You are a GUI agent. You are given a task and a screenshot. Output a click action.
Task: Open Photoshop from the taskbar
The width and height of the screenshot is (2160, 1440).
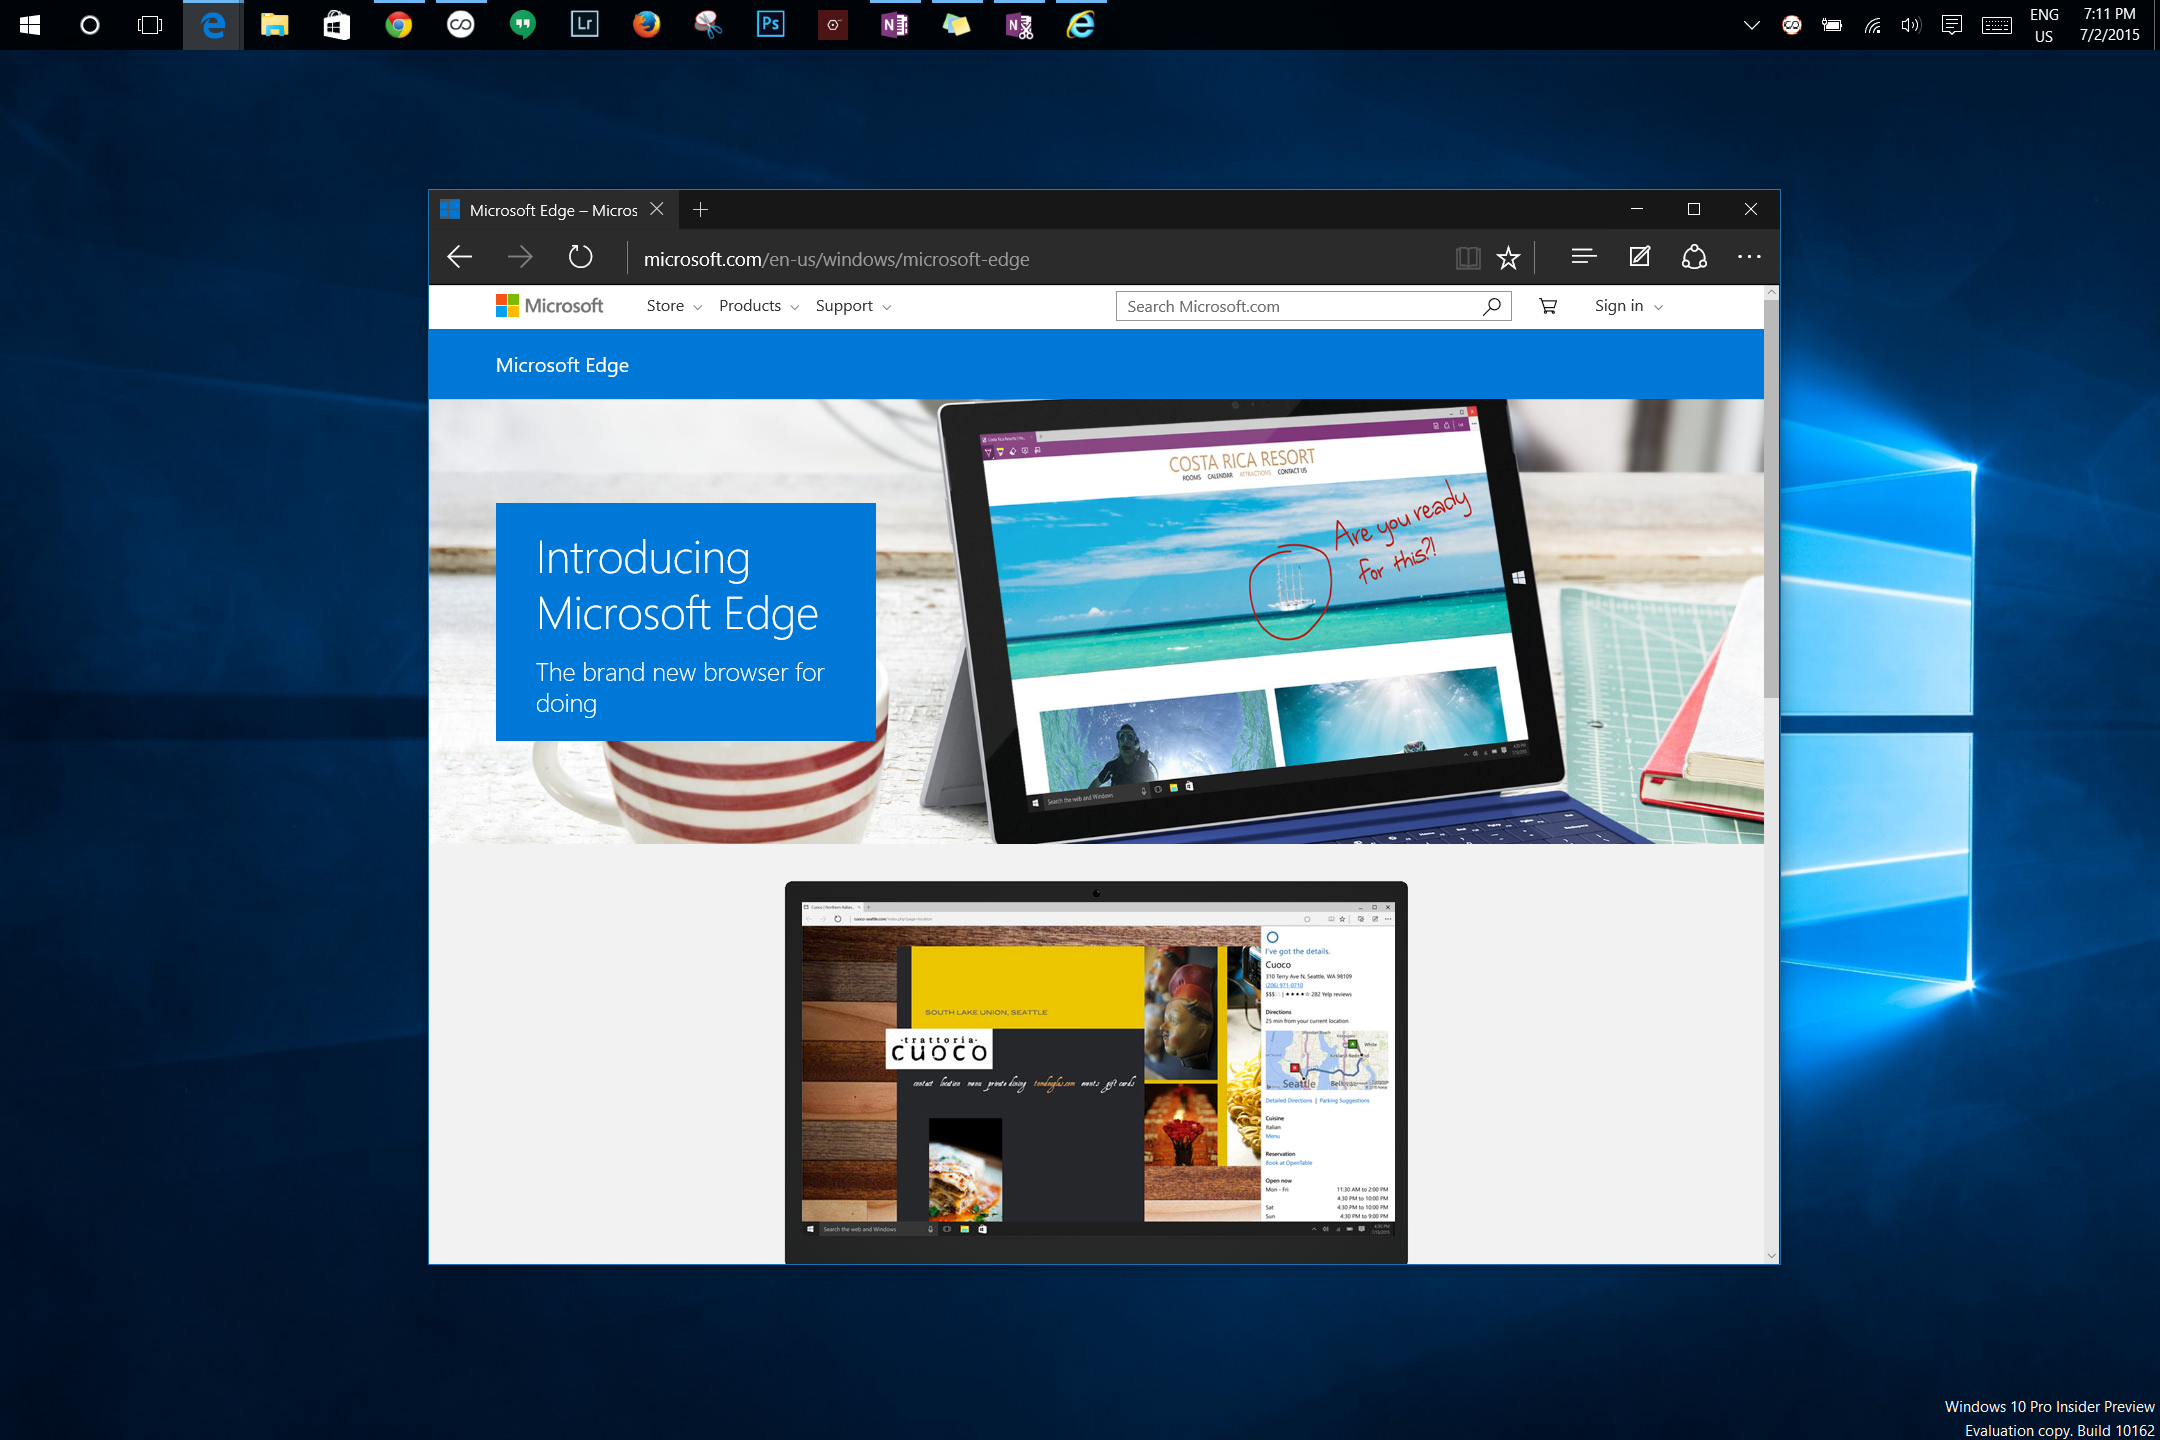coord(770,24)
